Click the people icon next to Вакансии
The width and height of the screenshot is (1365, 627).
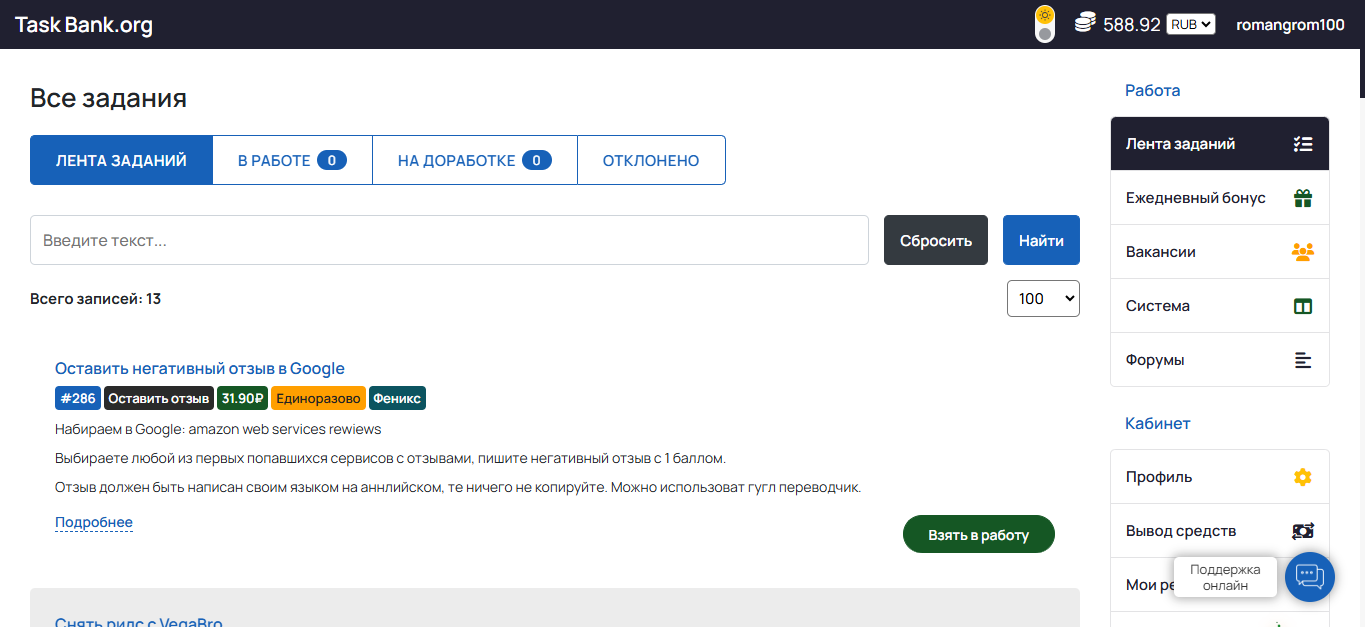pos(1302,252)
